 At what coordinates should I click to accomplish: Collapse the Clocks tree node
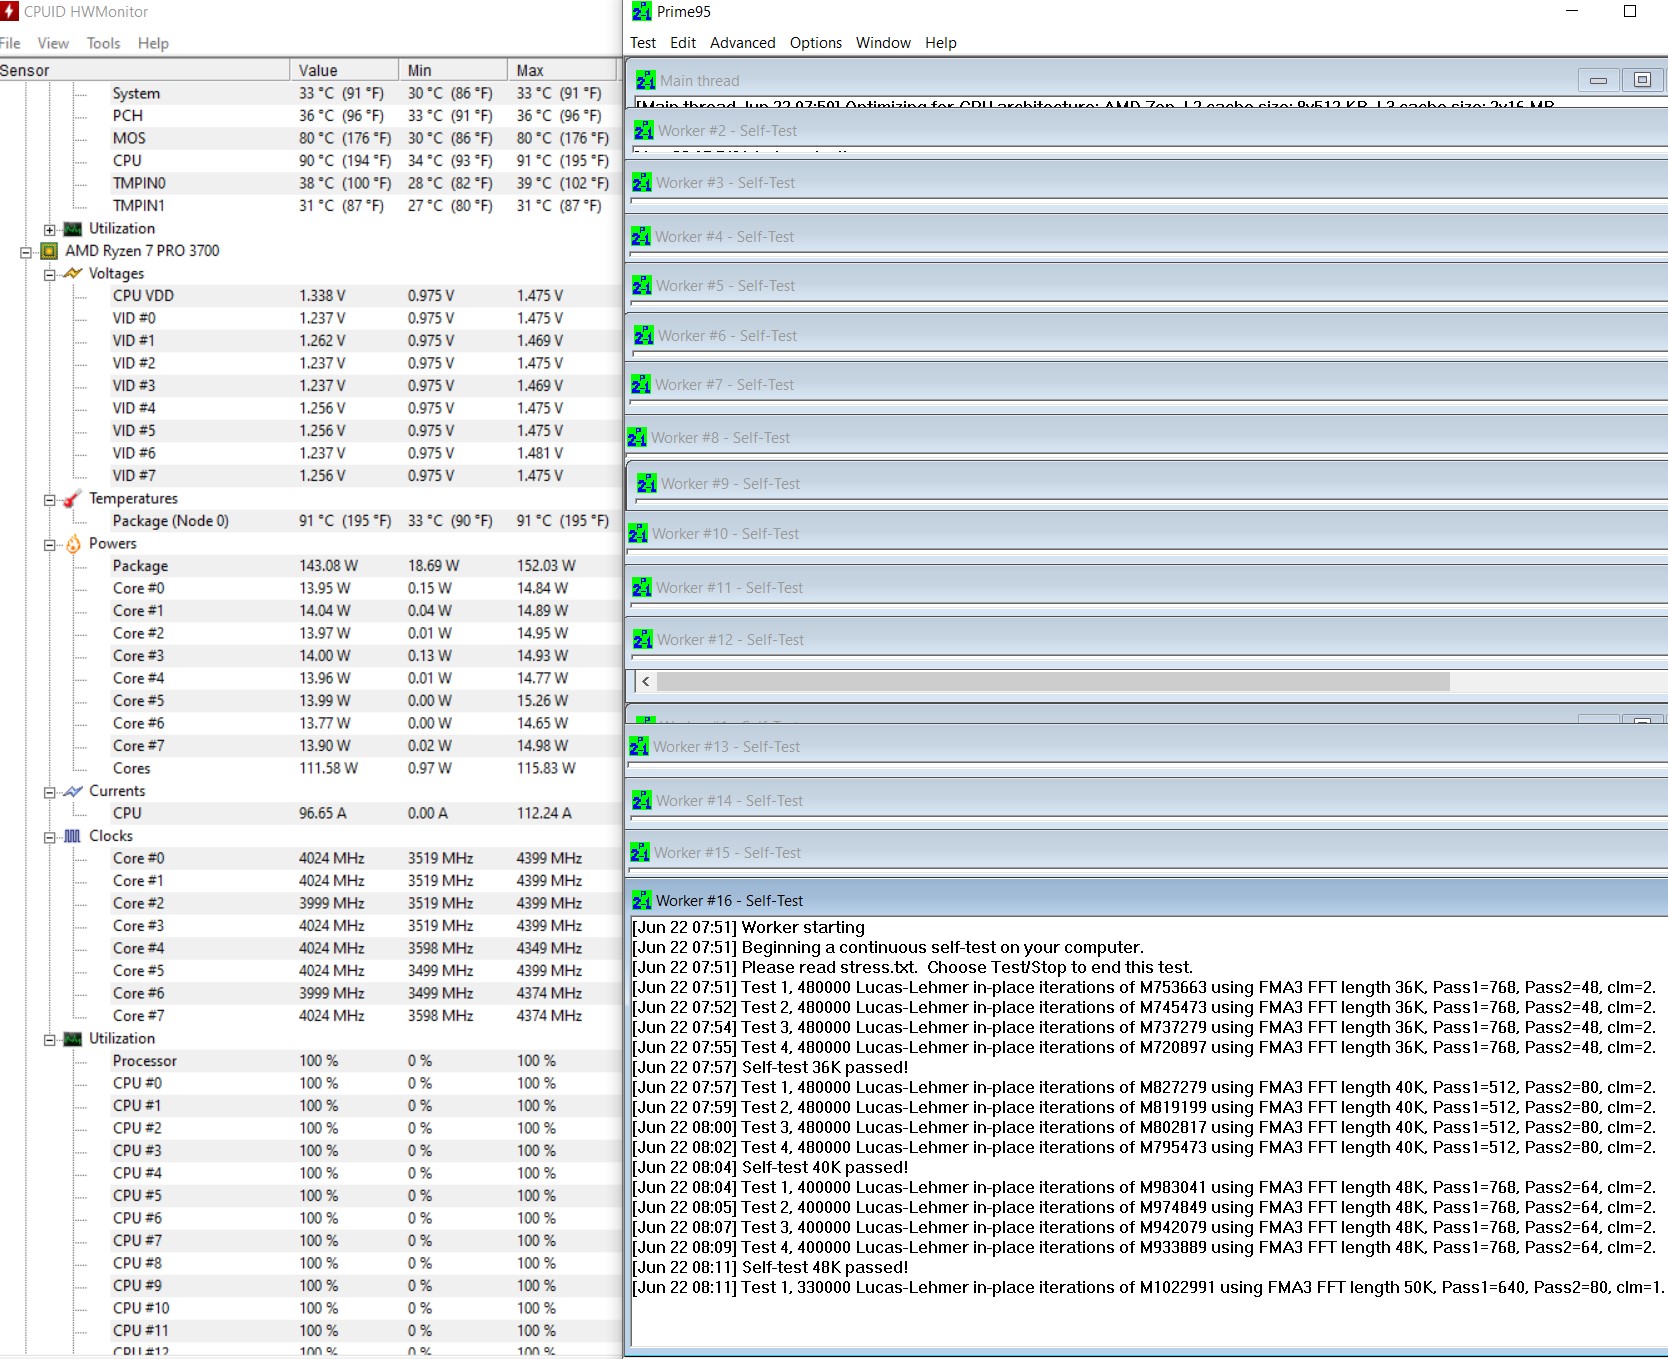click(x=49, y=837)
